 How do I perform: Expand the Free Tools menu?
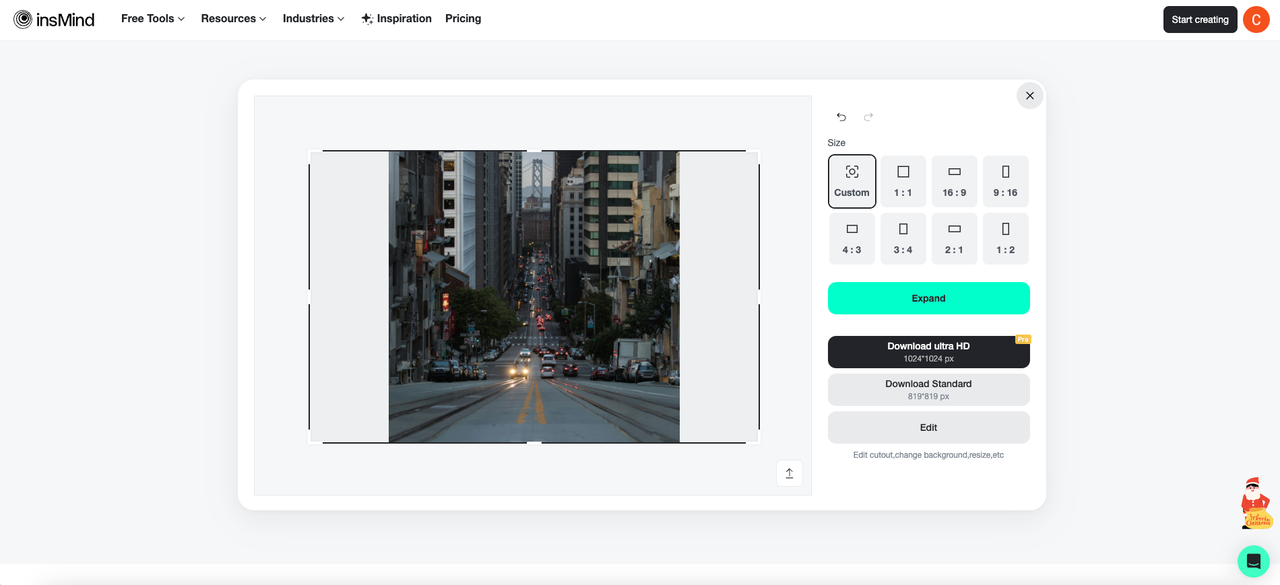(153, 19)
